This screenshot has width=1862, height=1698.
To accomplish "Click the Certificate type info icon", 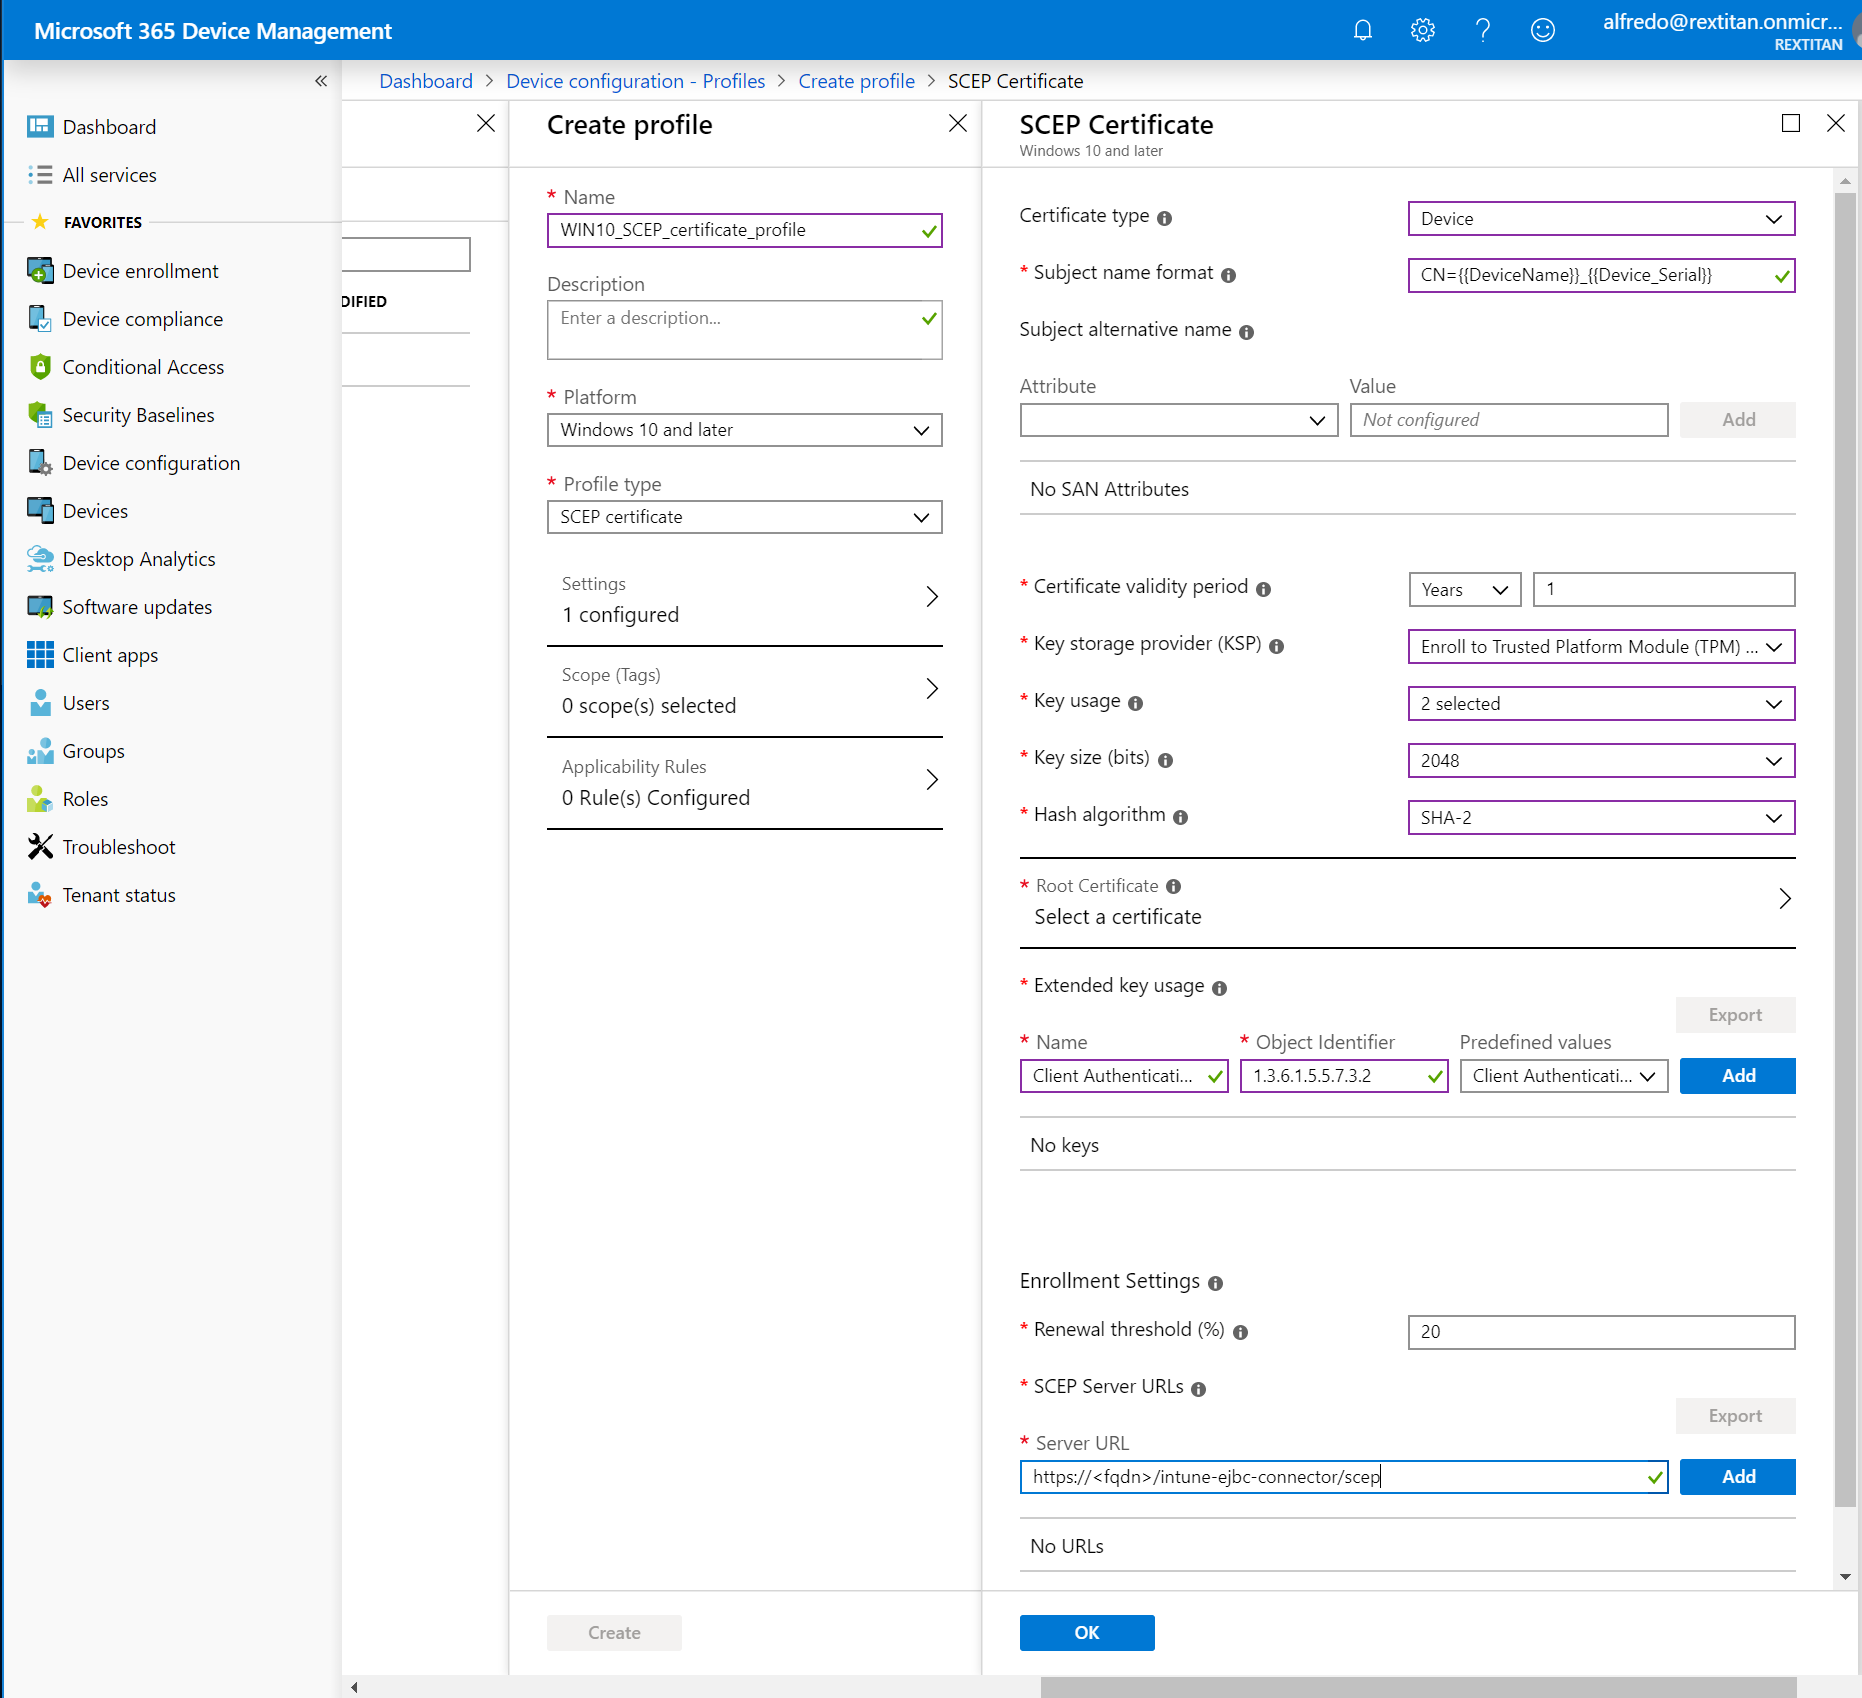I will pyautogui.click(x=1164, y=218).
